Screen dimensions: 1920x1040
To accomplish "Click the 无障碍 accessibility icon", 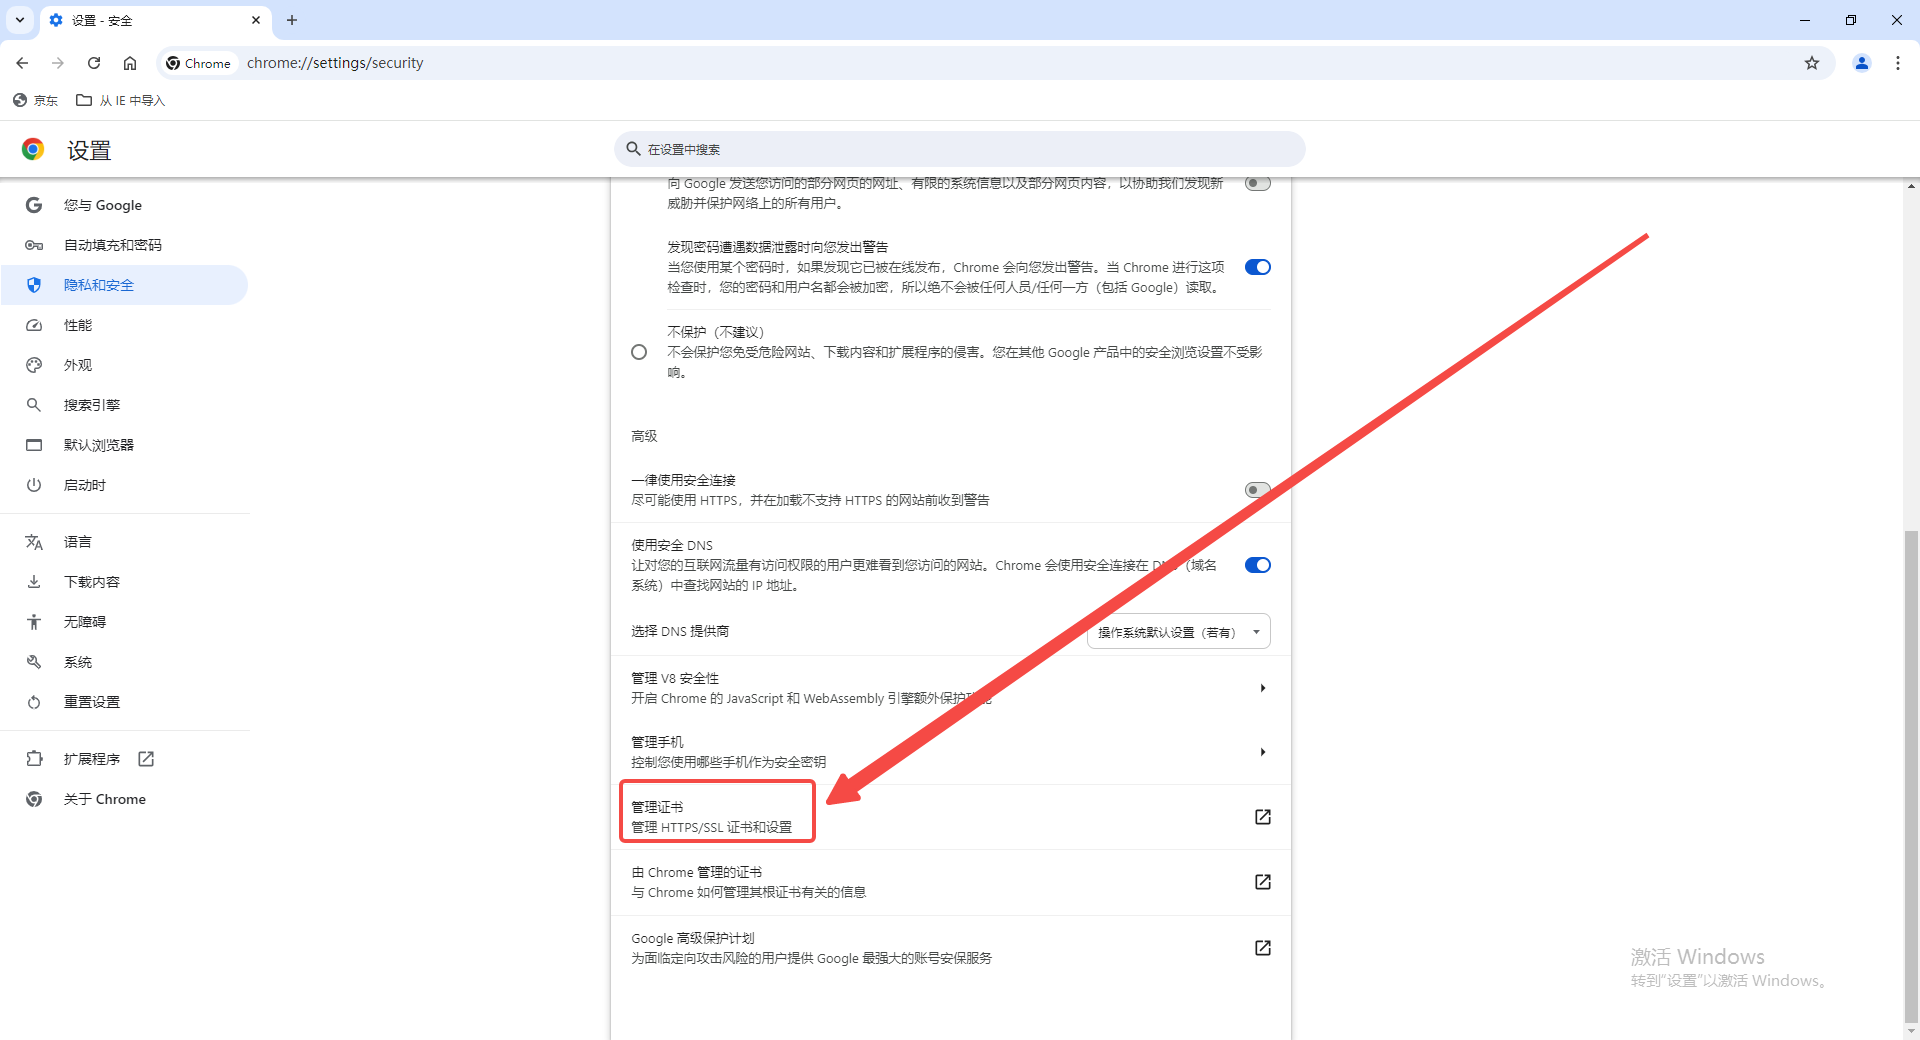I will tap(34, 622).
